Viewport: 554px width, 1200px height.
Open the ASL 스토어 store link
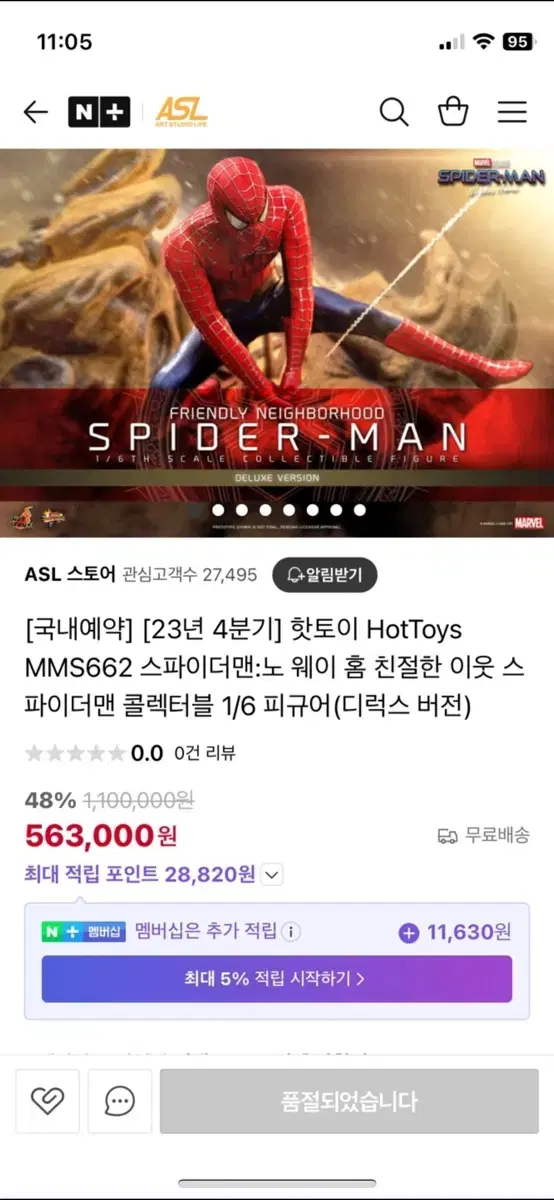pyautogui.click(x=70, y=574)
